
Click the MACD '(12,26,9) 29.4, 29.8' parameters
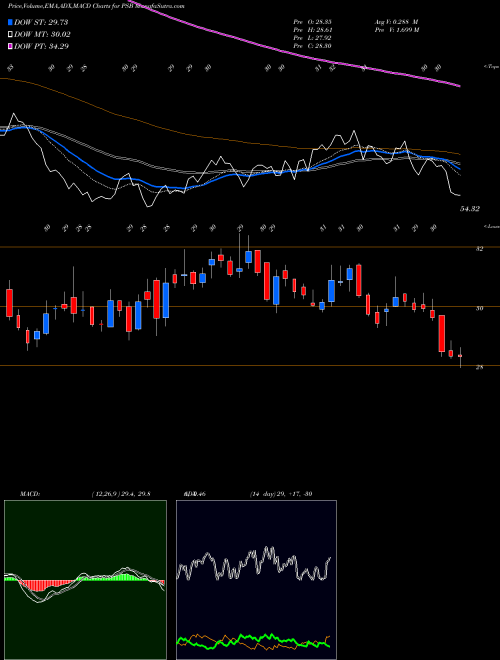[x=121, y=494]
